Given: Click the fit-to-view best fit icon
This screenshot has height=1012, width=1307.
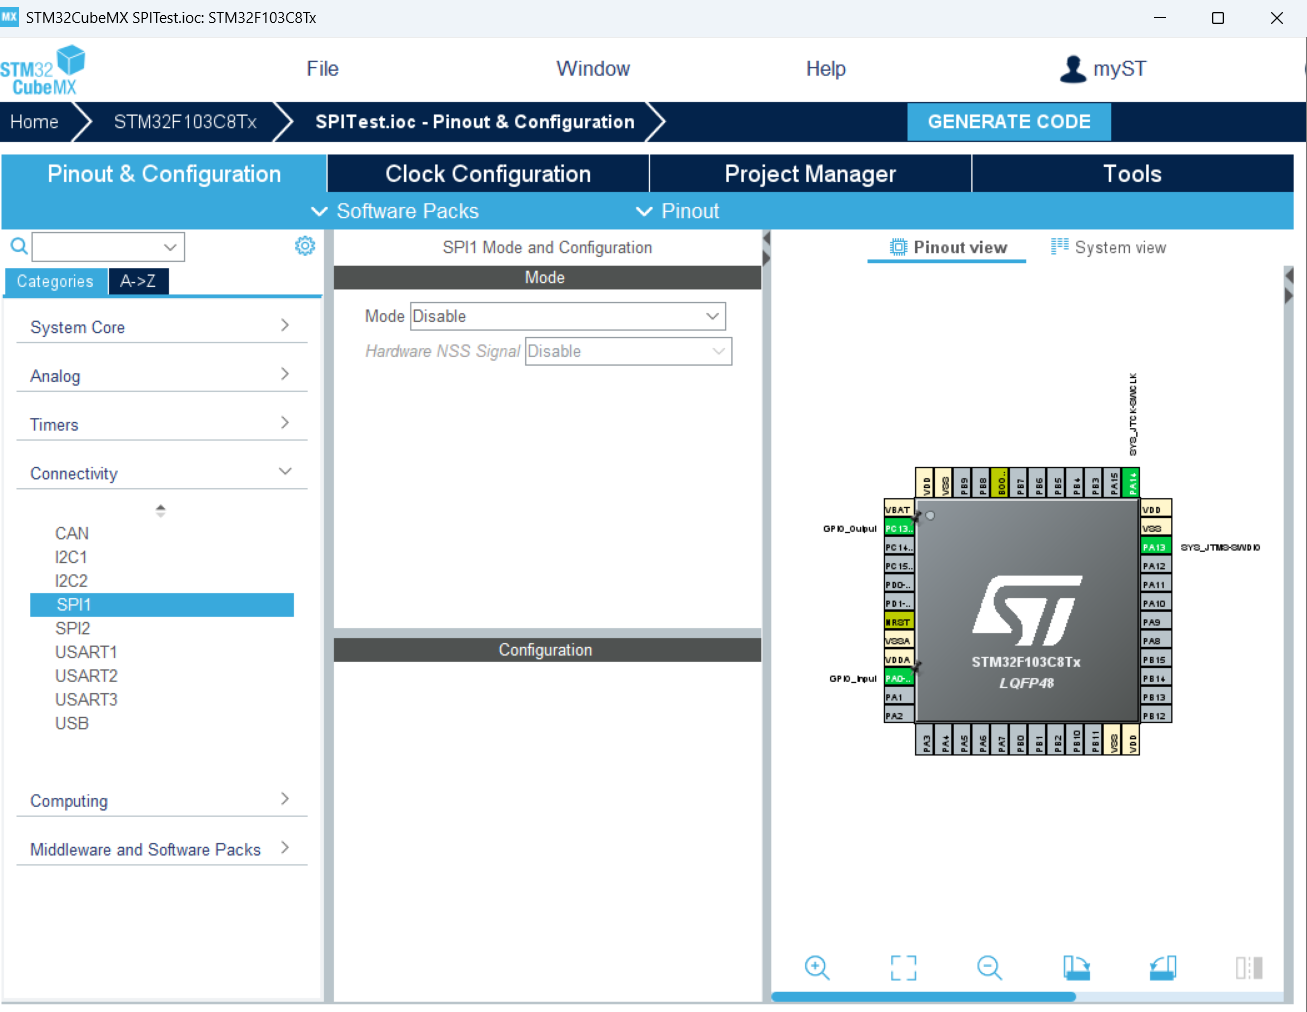Looking at the screenshot, I should pos(904,967).
